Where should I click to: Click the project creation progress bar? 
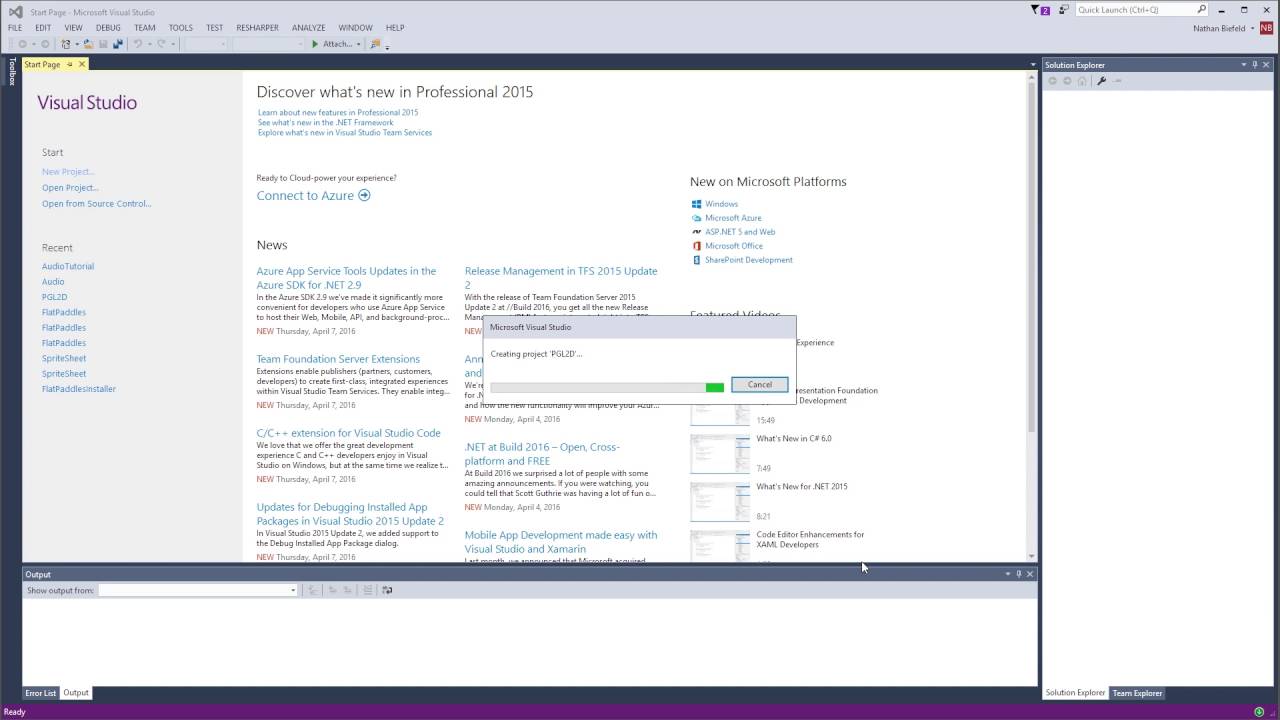click(607, 387)
